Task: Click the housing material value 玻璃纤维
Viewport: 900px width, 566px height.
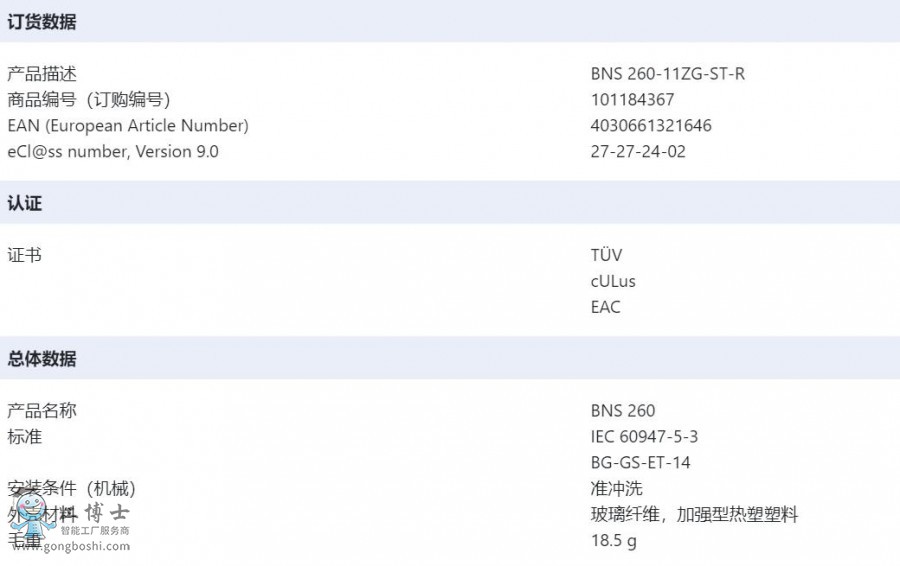Action: pyautogui.click(x=624, y=514)
